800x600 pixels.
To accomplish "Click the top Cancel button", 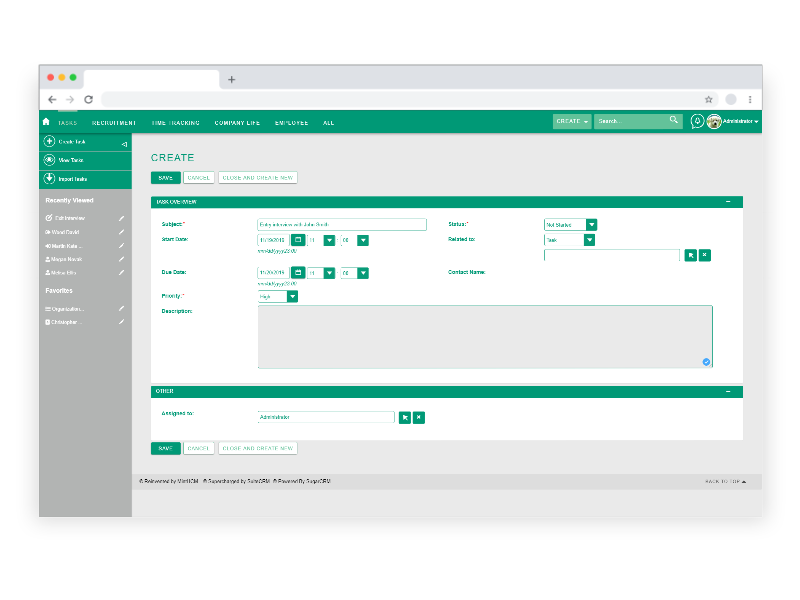I will pos(198,178).
